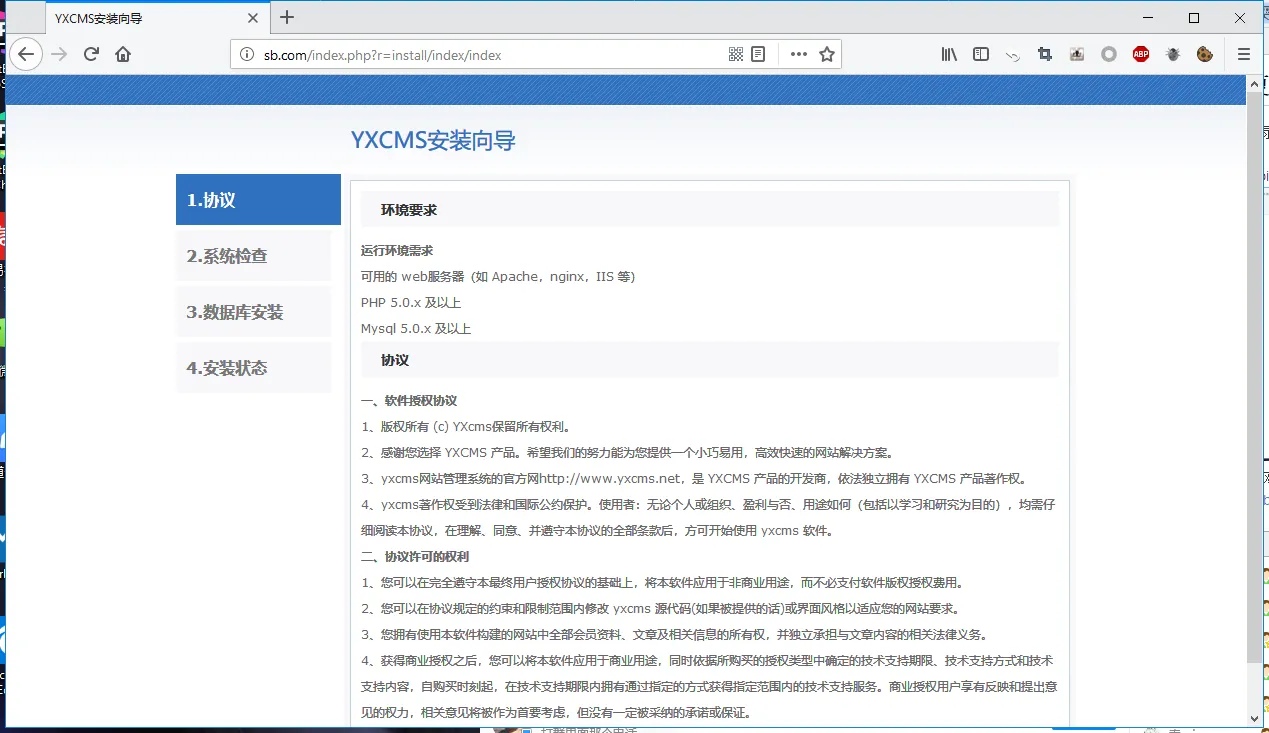1269x733 pixels.
Task: Click the URL address field
Action: (x=480, y=55)
